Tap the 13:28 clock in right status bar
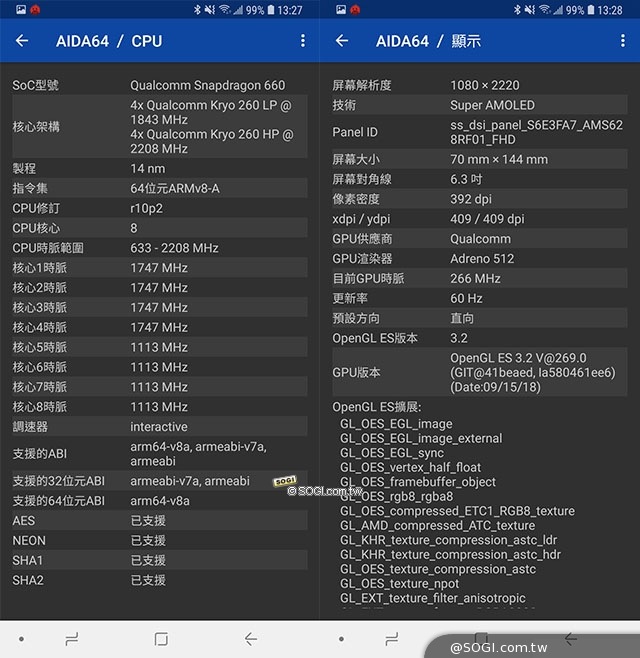 (x=610, y=10)
